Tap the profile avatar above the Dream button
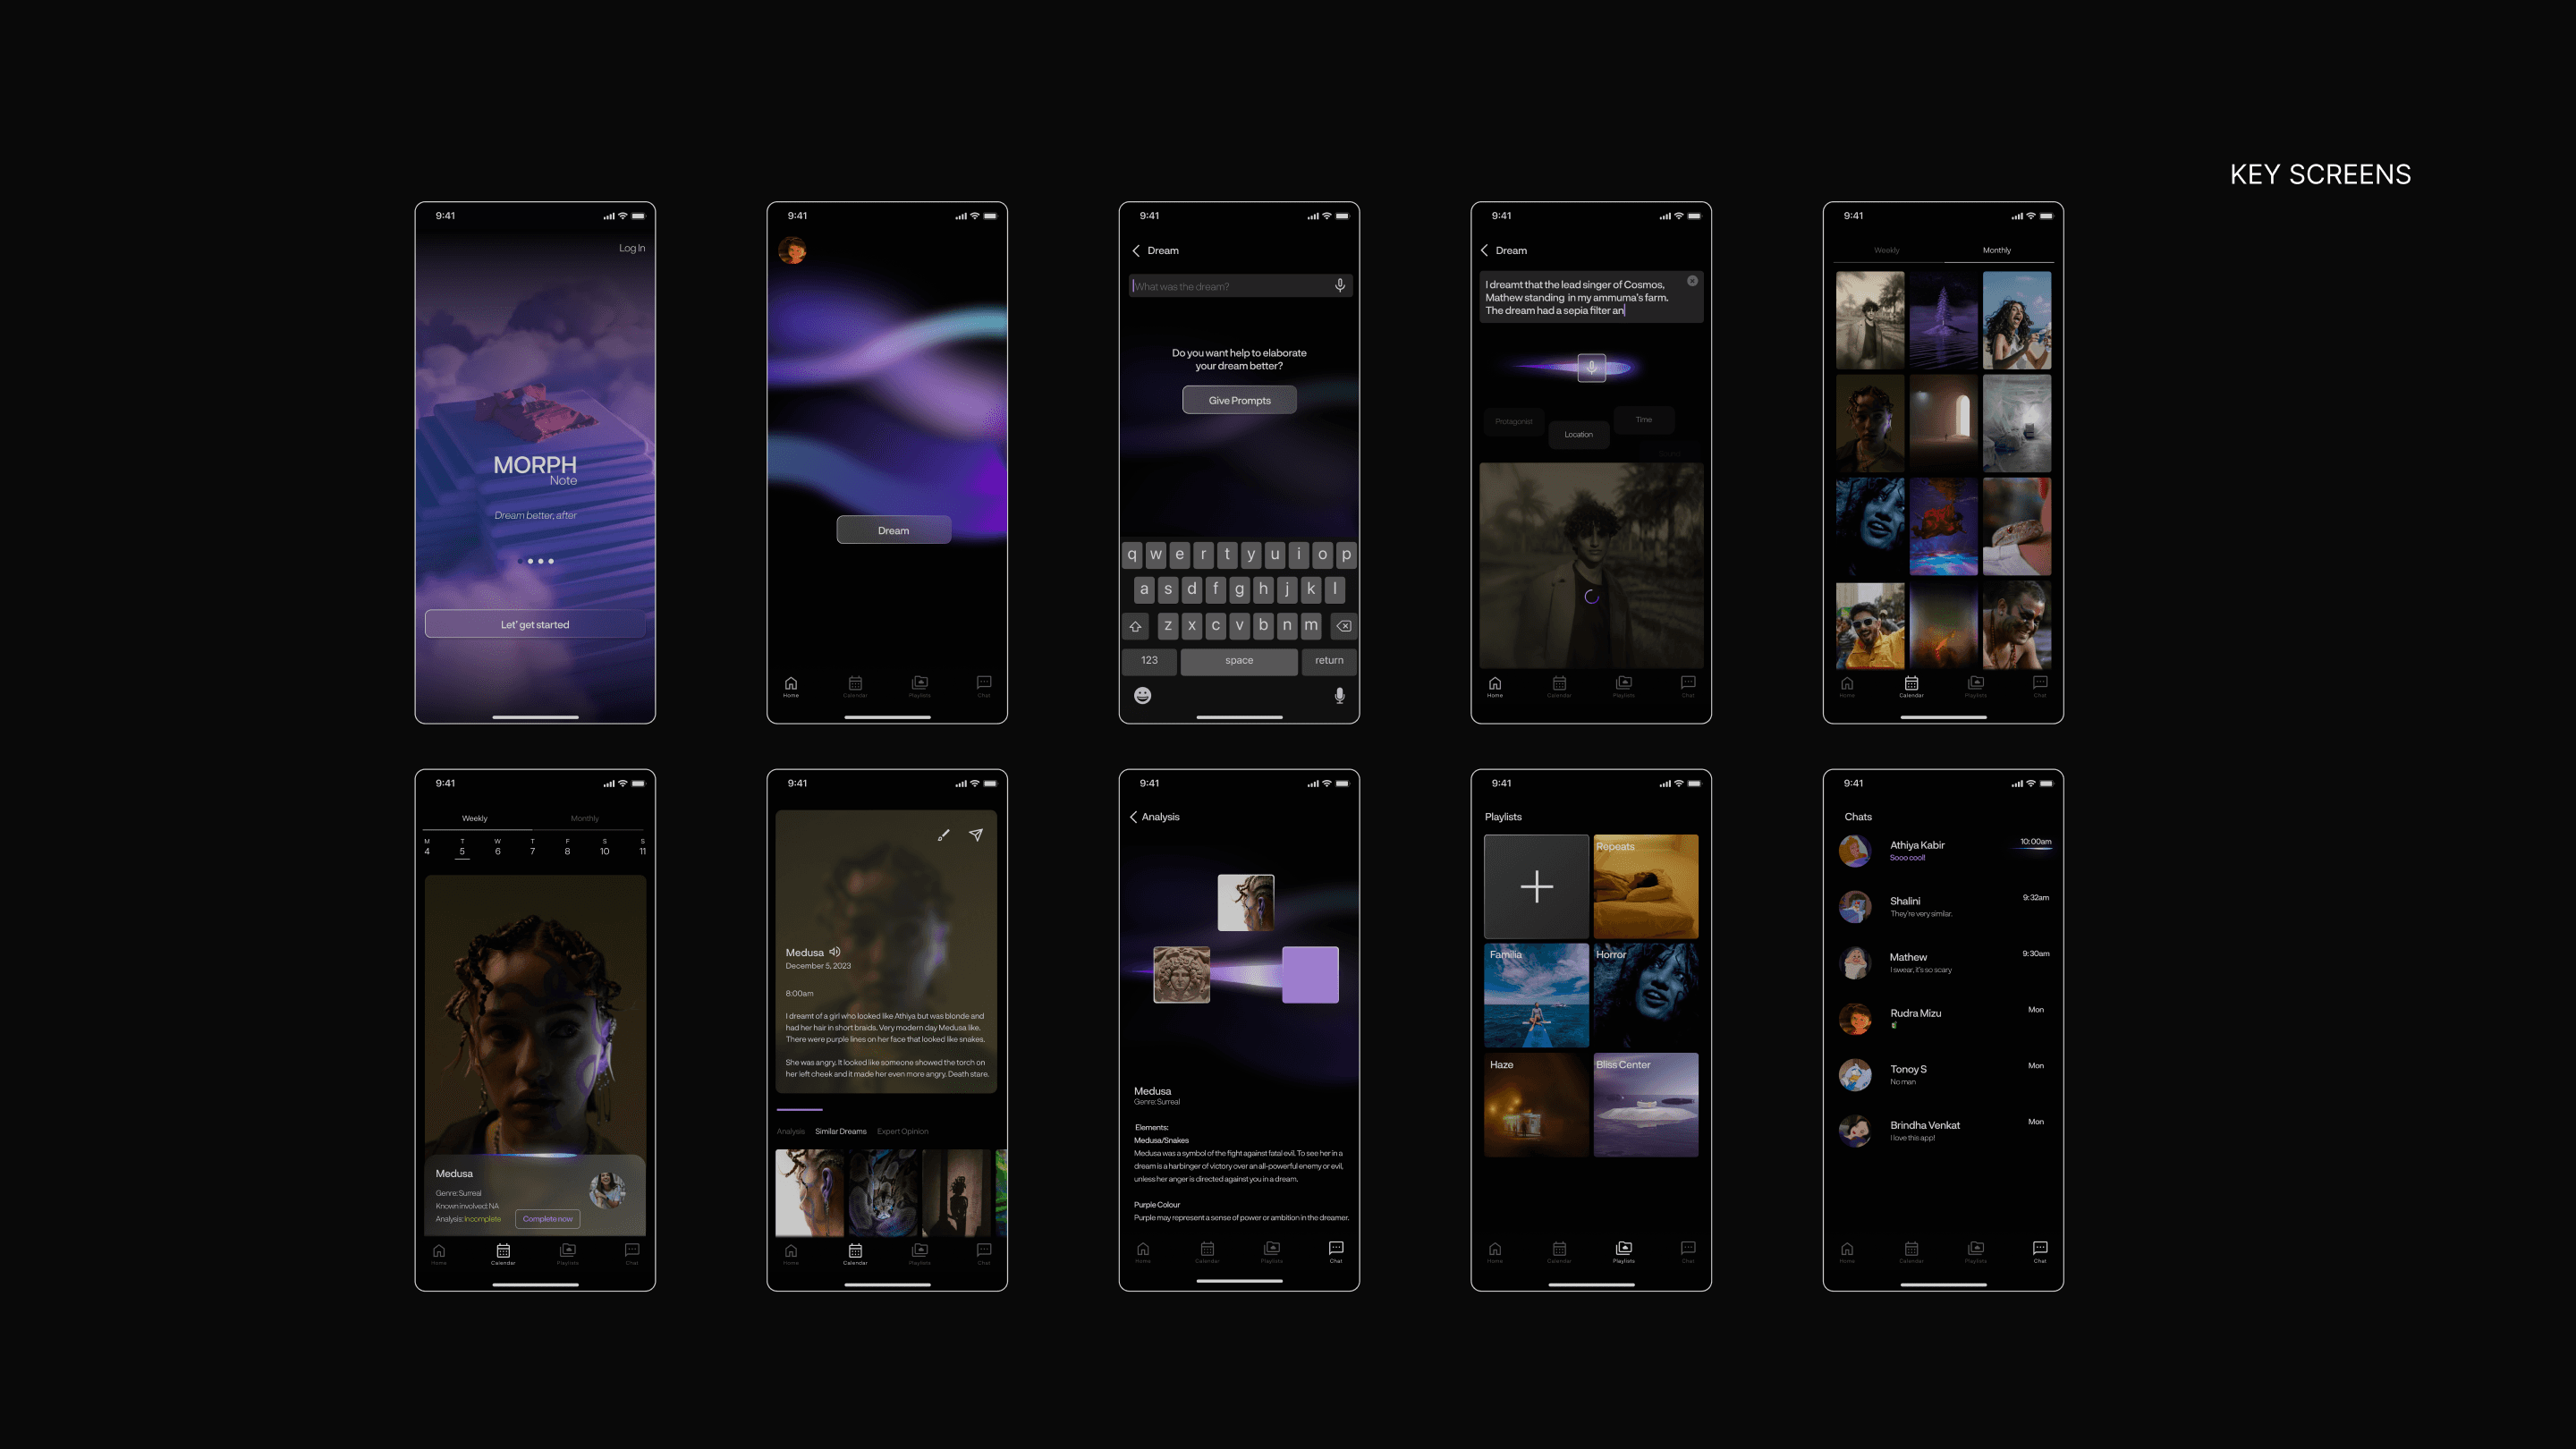The width and height of the screenshot is (2576, 1449). [x=792, y=250]
